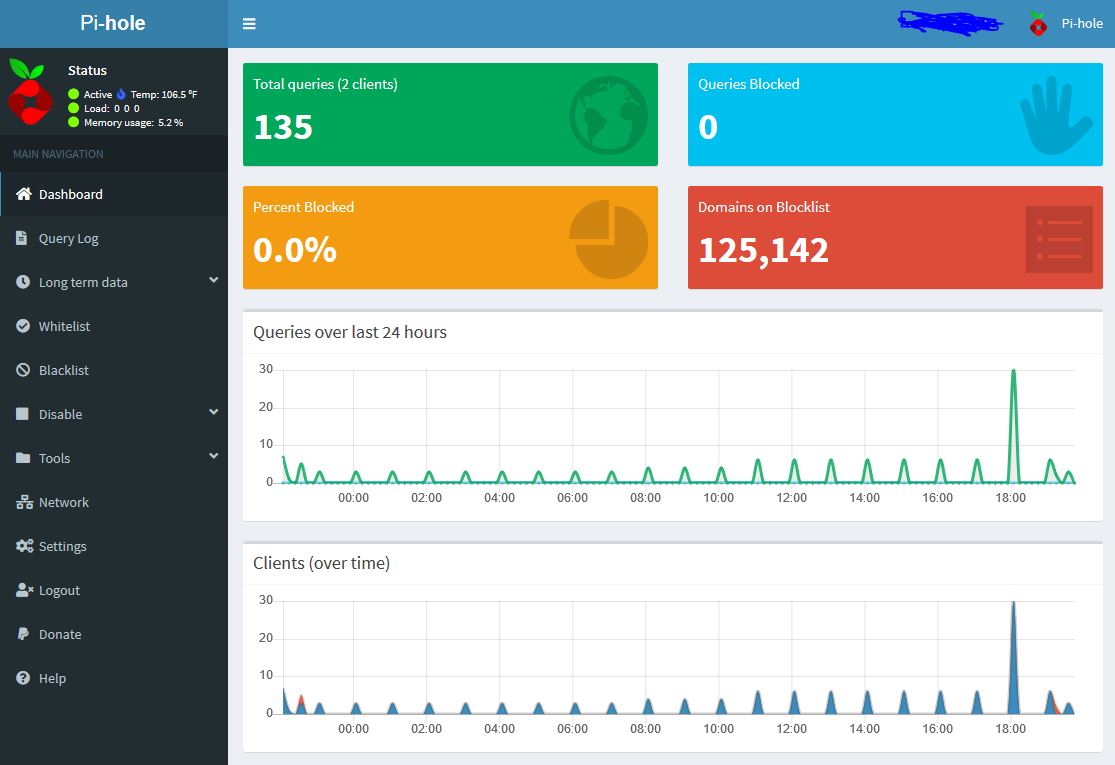Click the Help question mark icon
The height and width of the screenshot is (765, 1115).
coord(23,678)
